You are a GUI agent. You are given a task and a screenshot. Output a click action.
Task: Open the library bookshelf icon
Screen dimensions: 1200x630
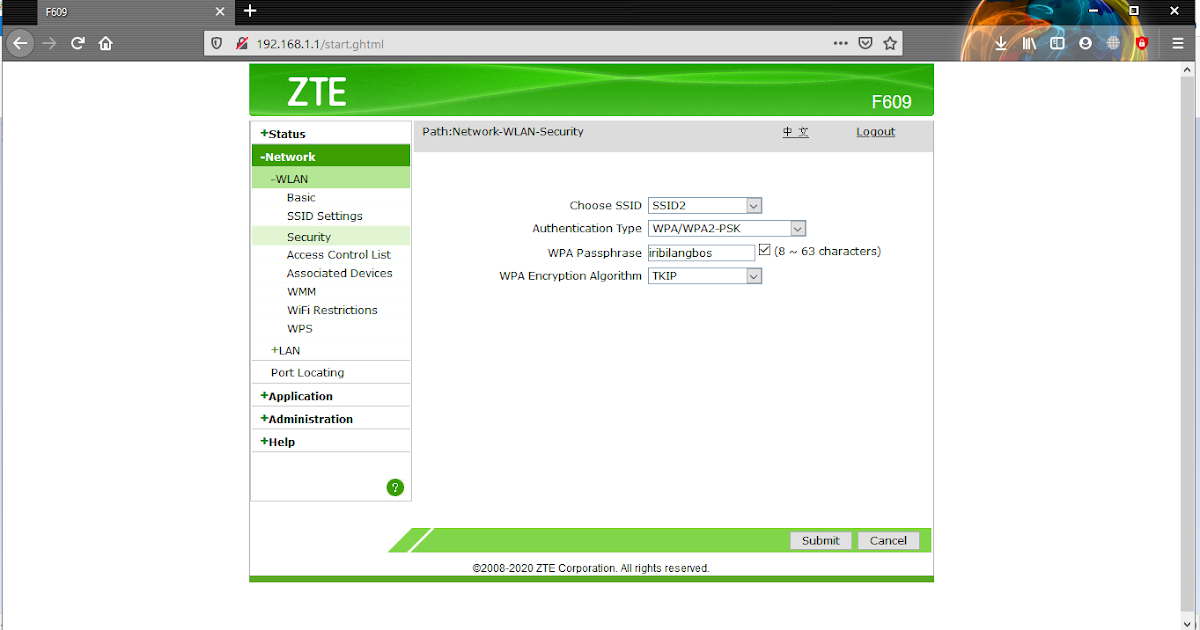(x=1029, y=43)
